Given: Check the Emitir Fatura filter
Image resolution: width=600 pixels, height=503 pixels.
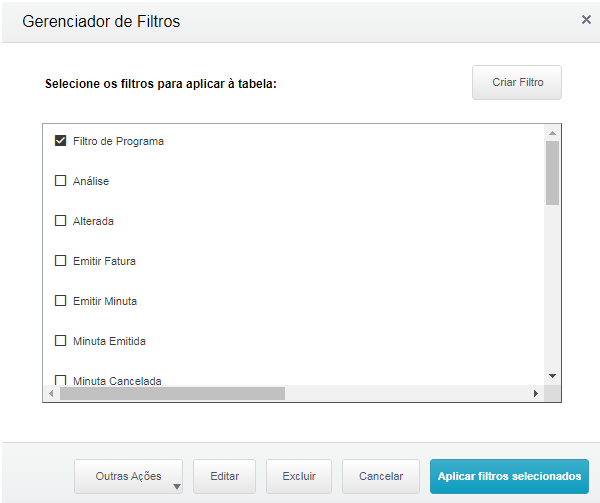Looking at the screenshot, I should pyautogui.click(x=60, y=261).
